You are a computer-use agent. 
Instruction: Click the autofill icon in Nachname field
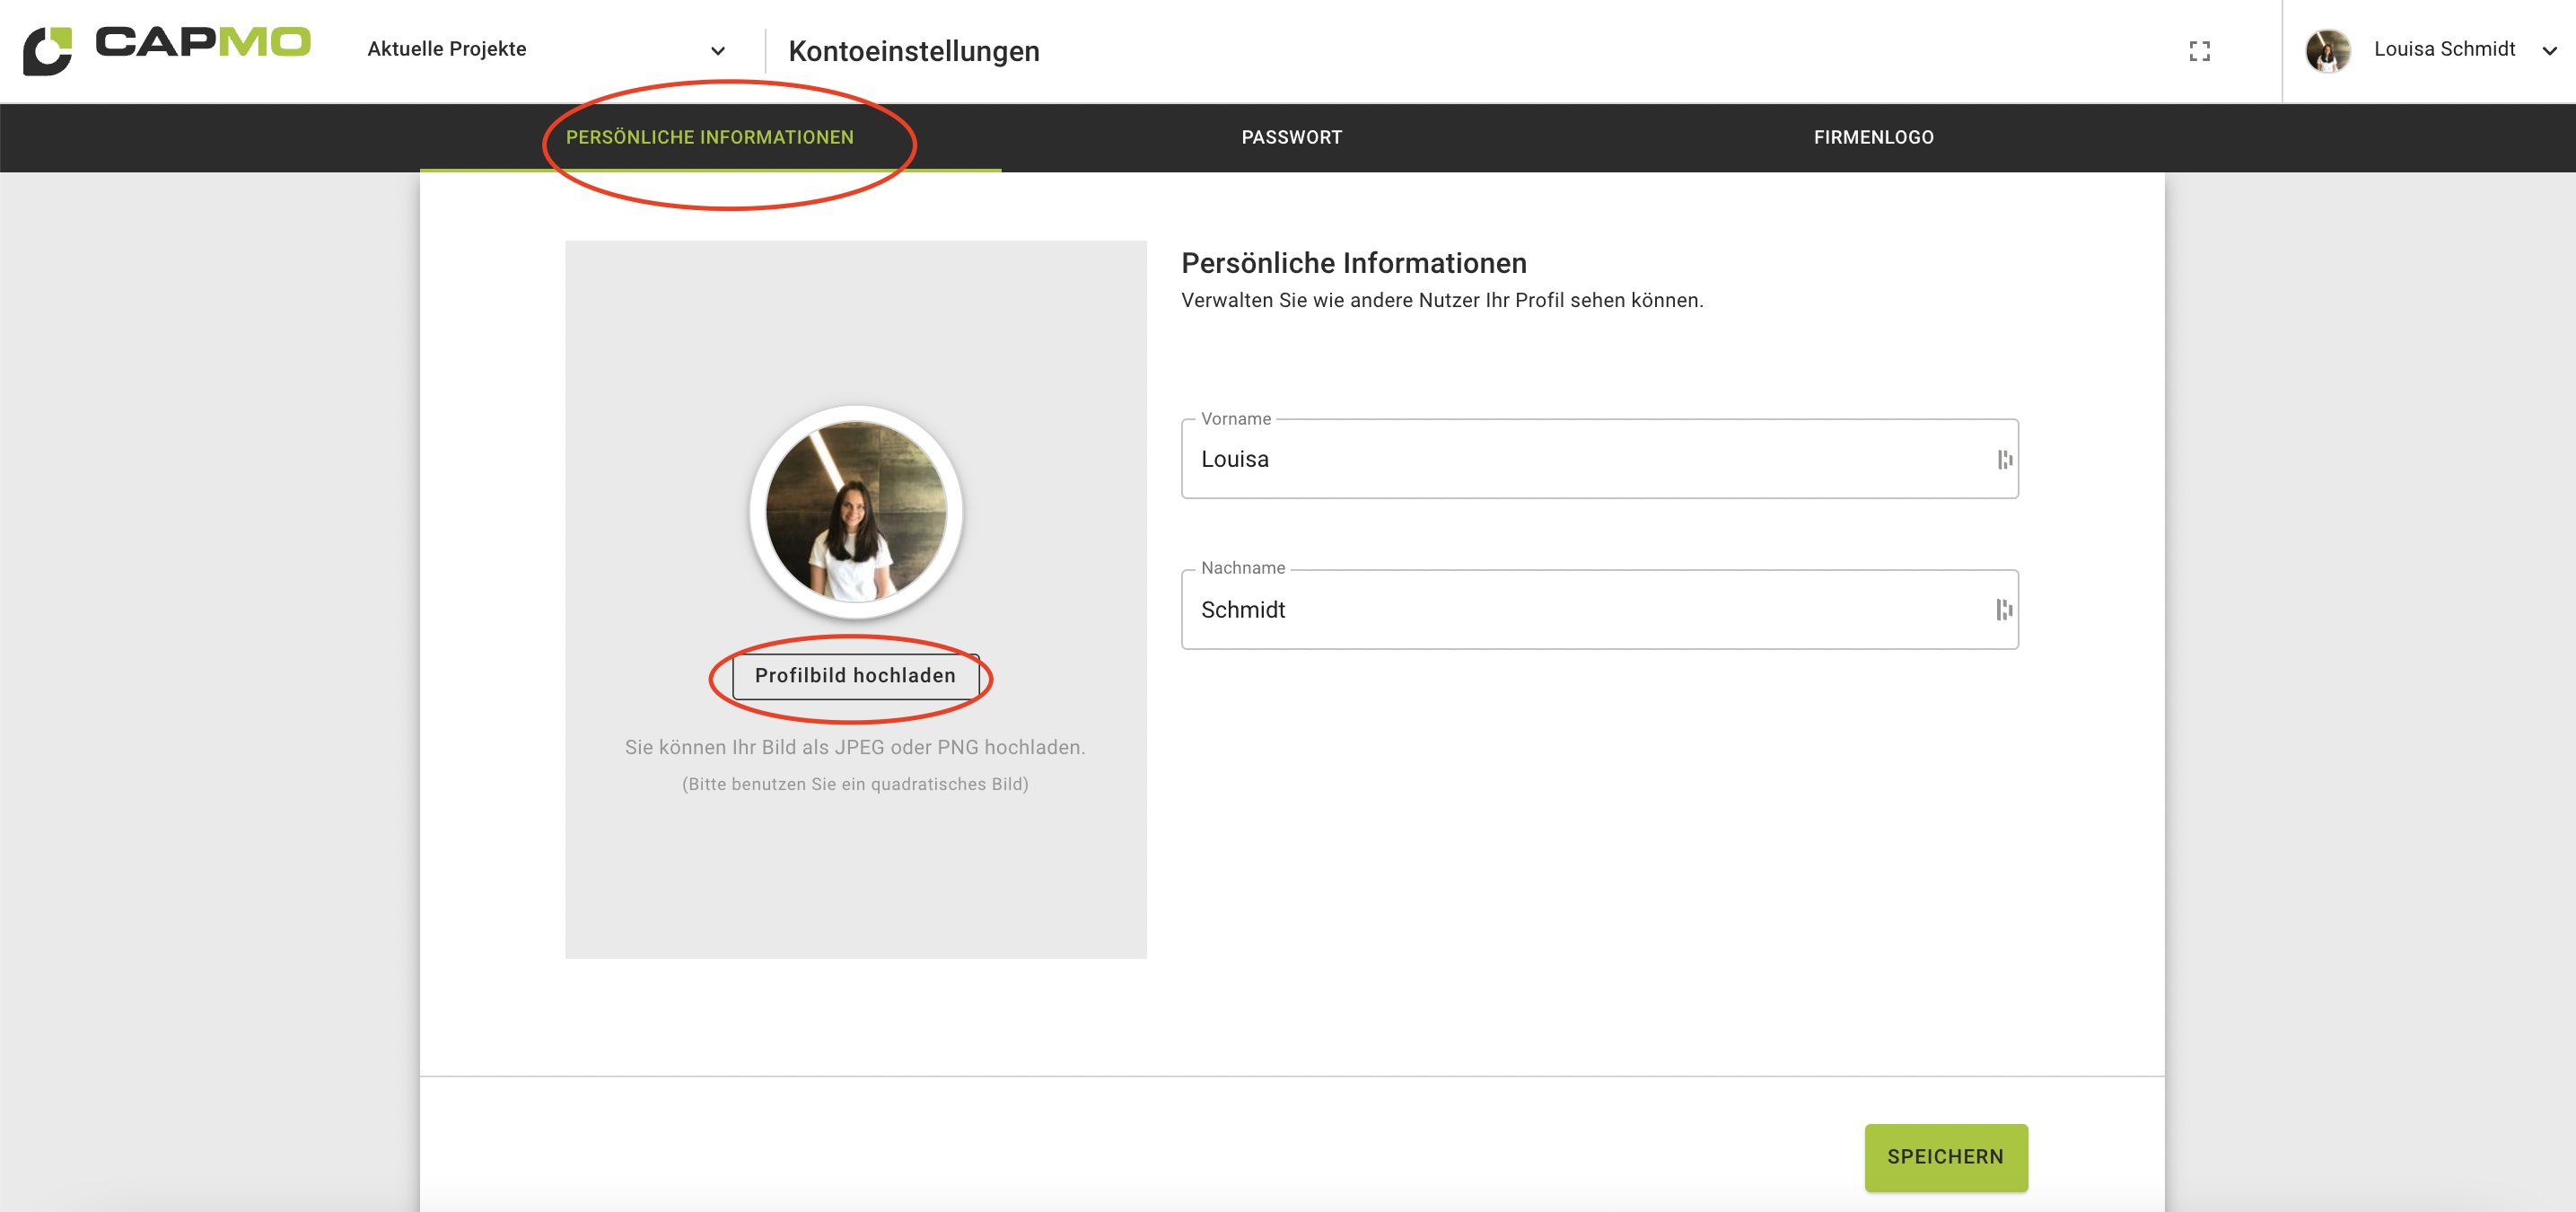pos(2004,610)
